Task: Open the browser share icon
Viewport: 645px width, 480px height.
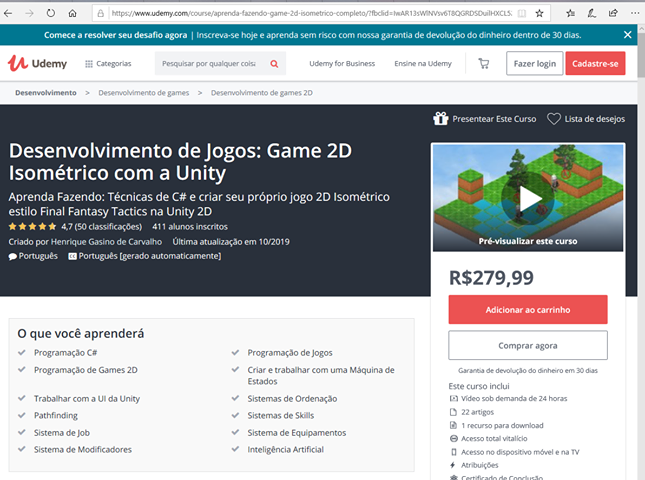Action: point(613,13)
